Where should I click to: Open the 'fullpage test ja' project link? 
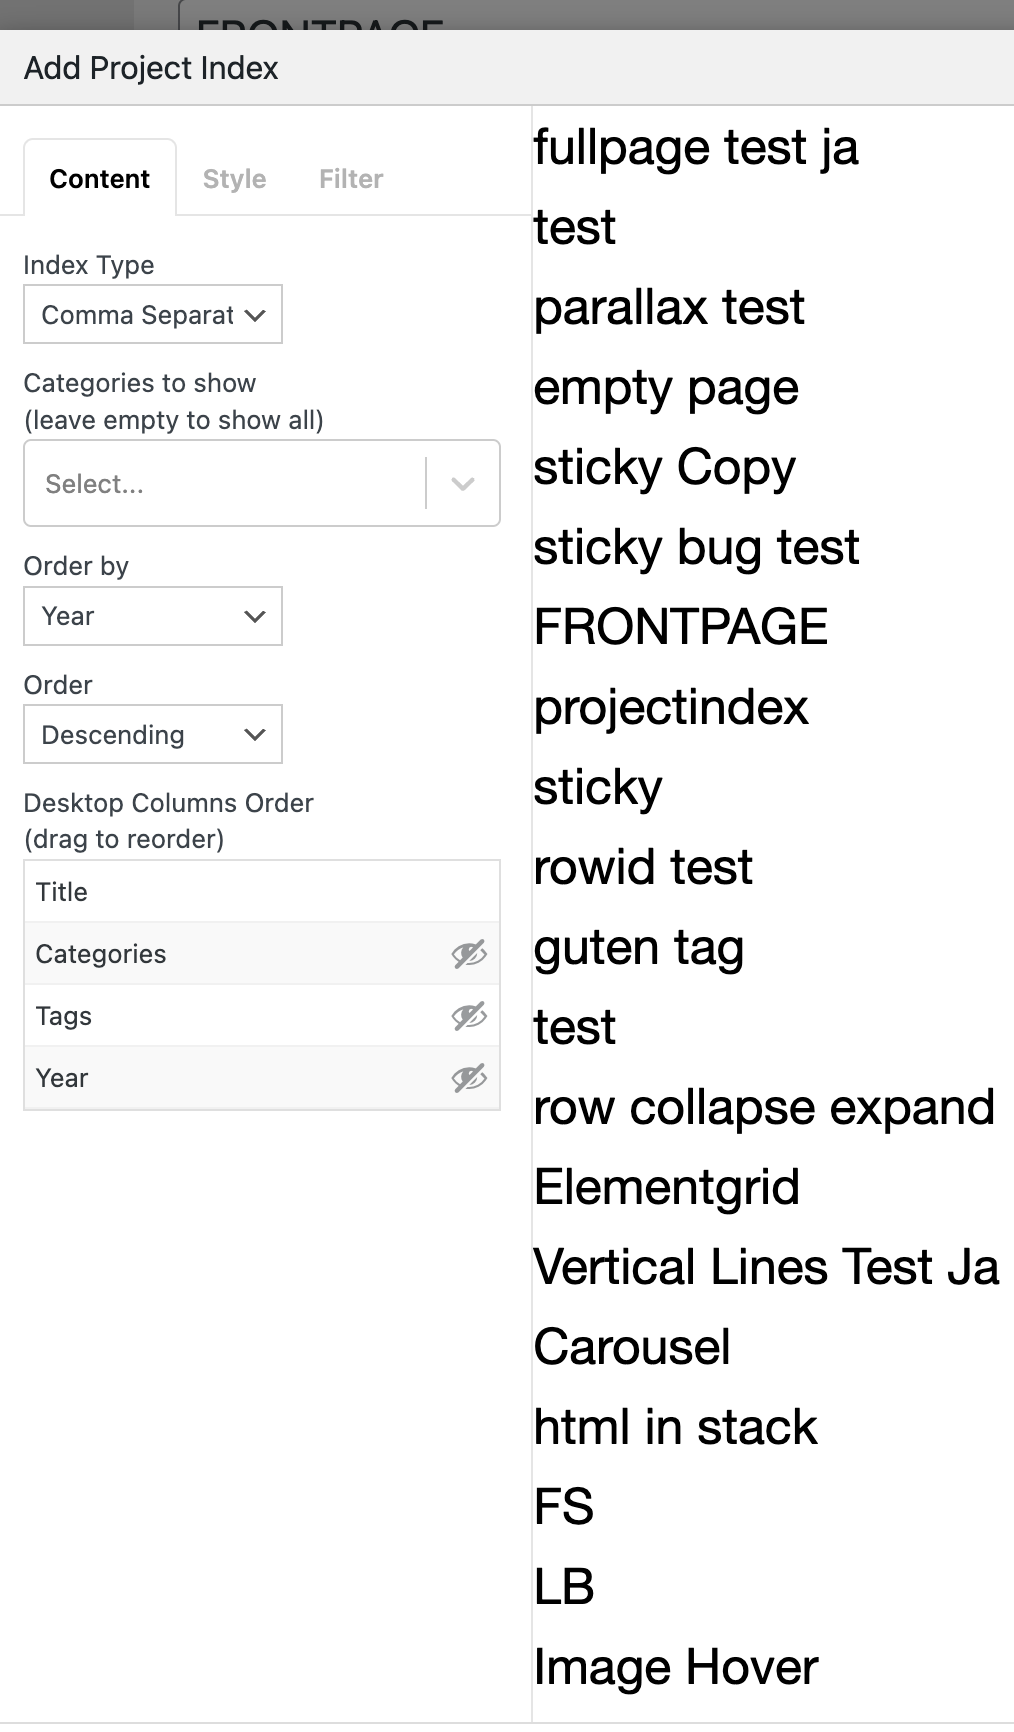[x=696, y=148]
